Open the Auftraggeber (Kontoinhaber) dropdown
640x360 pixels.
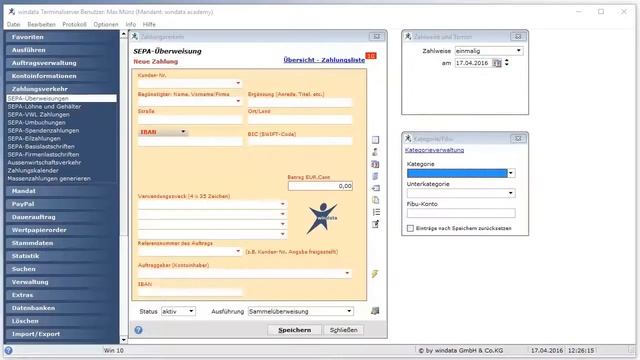(347, 273)
